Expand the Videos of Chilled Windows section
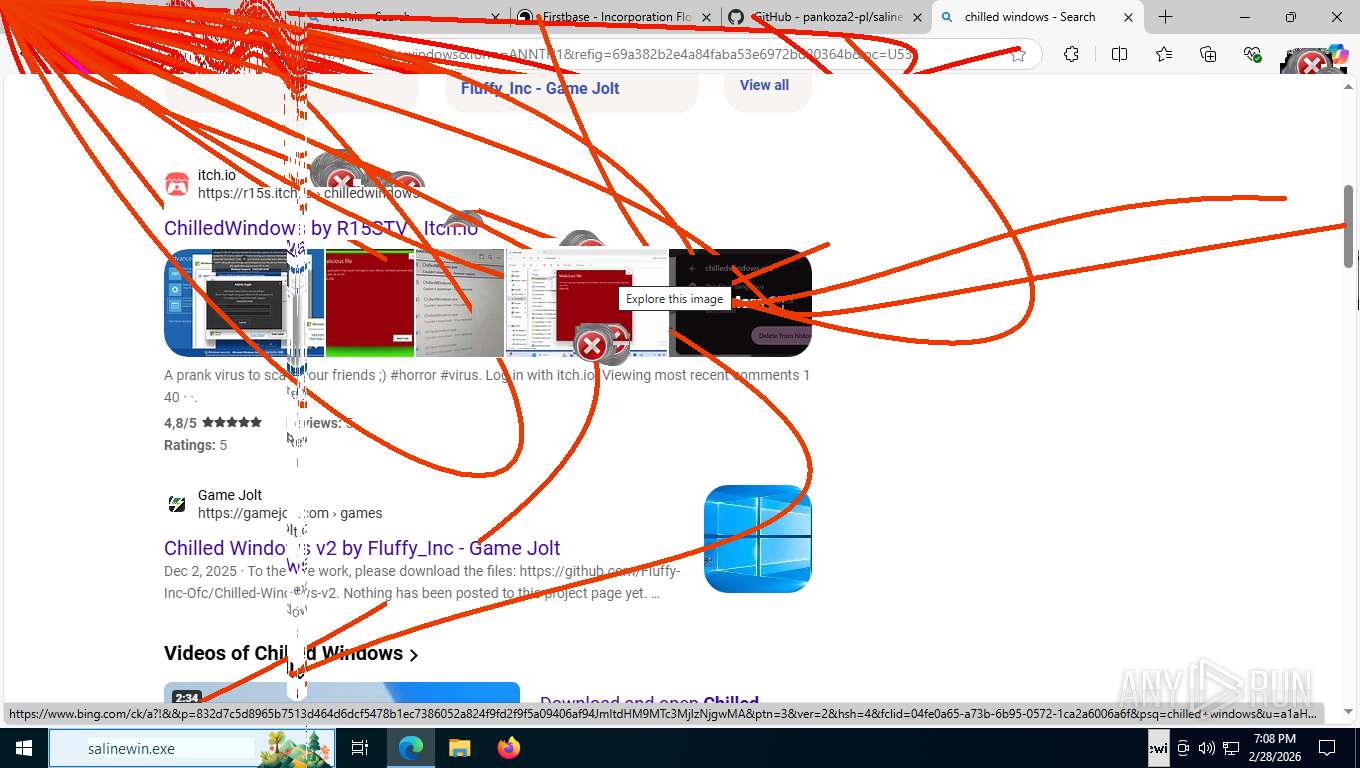Image resolution: width=1360 pixels, height=768 pixels. tap(291, 654)
